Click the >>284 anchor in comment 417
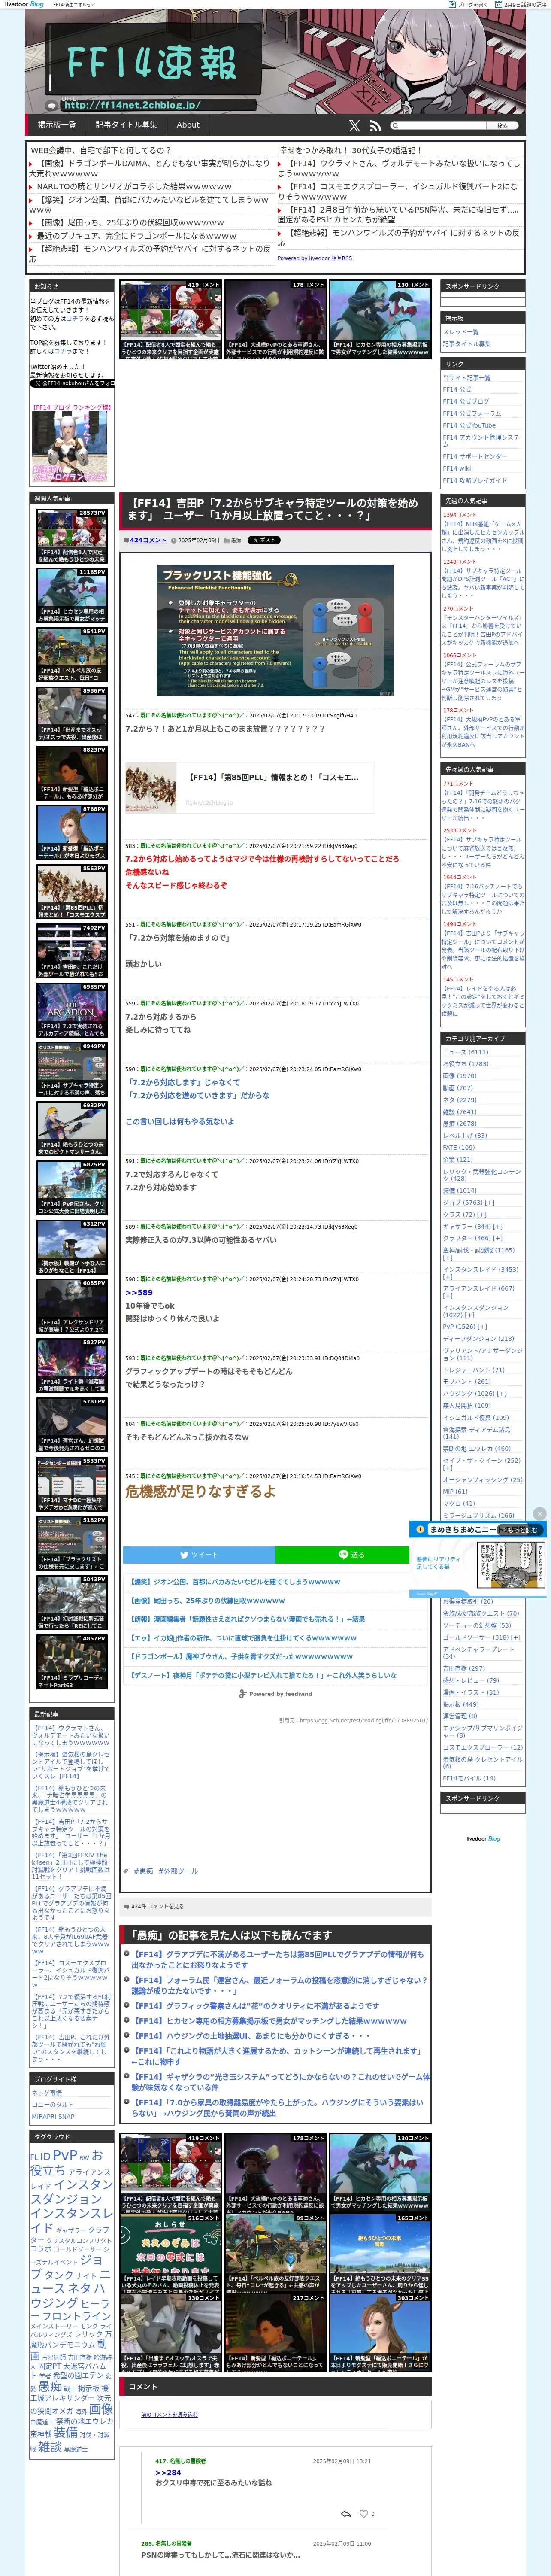 click(x=168, y=2472)
